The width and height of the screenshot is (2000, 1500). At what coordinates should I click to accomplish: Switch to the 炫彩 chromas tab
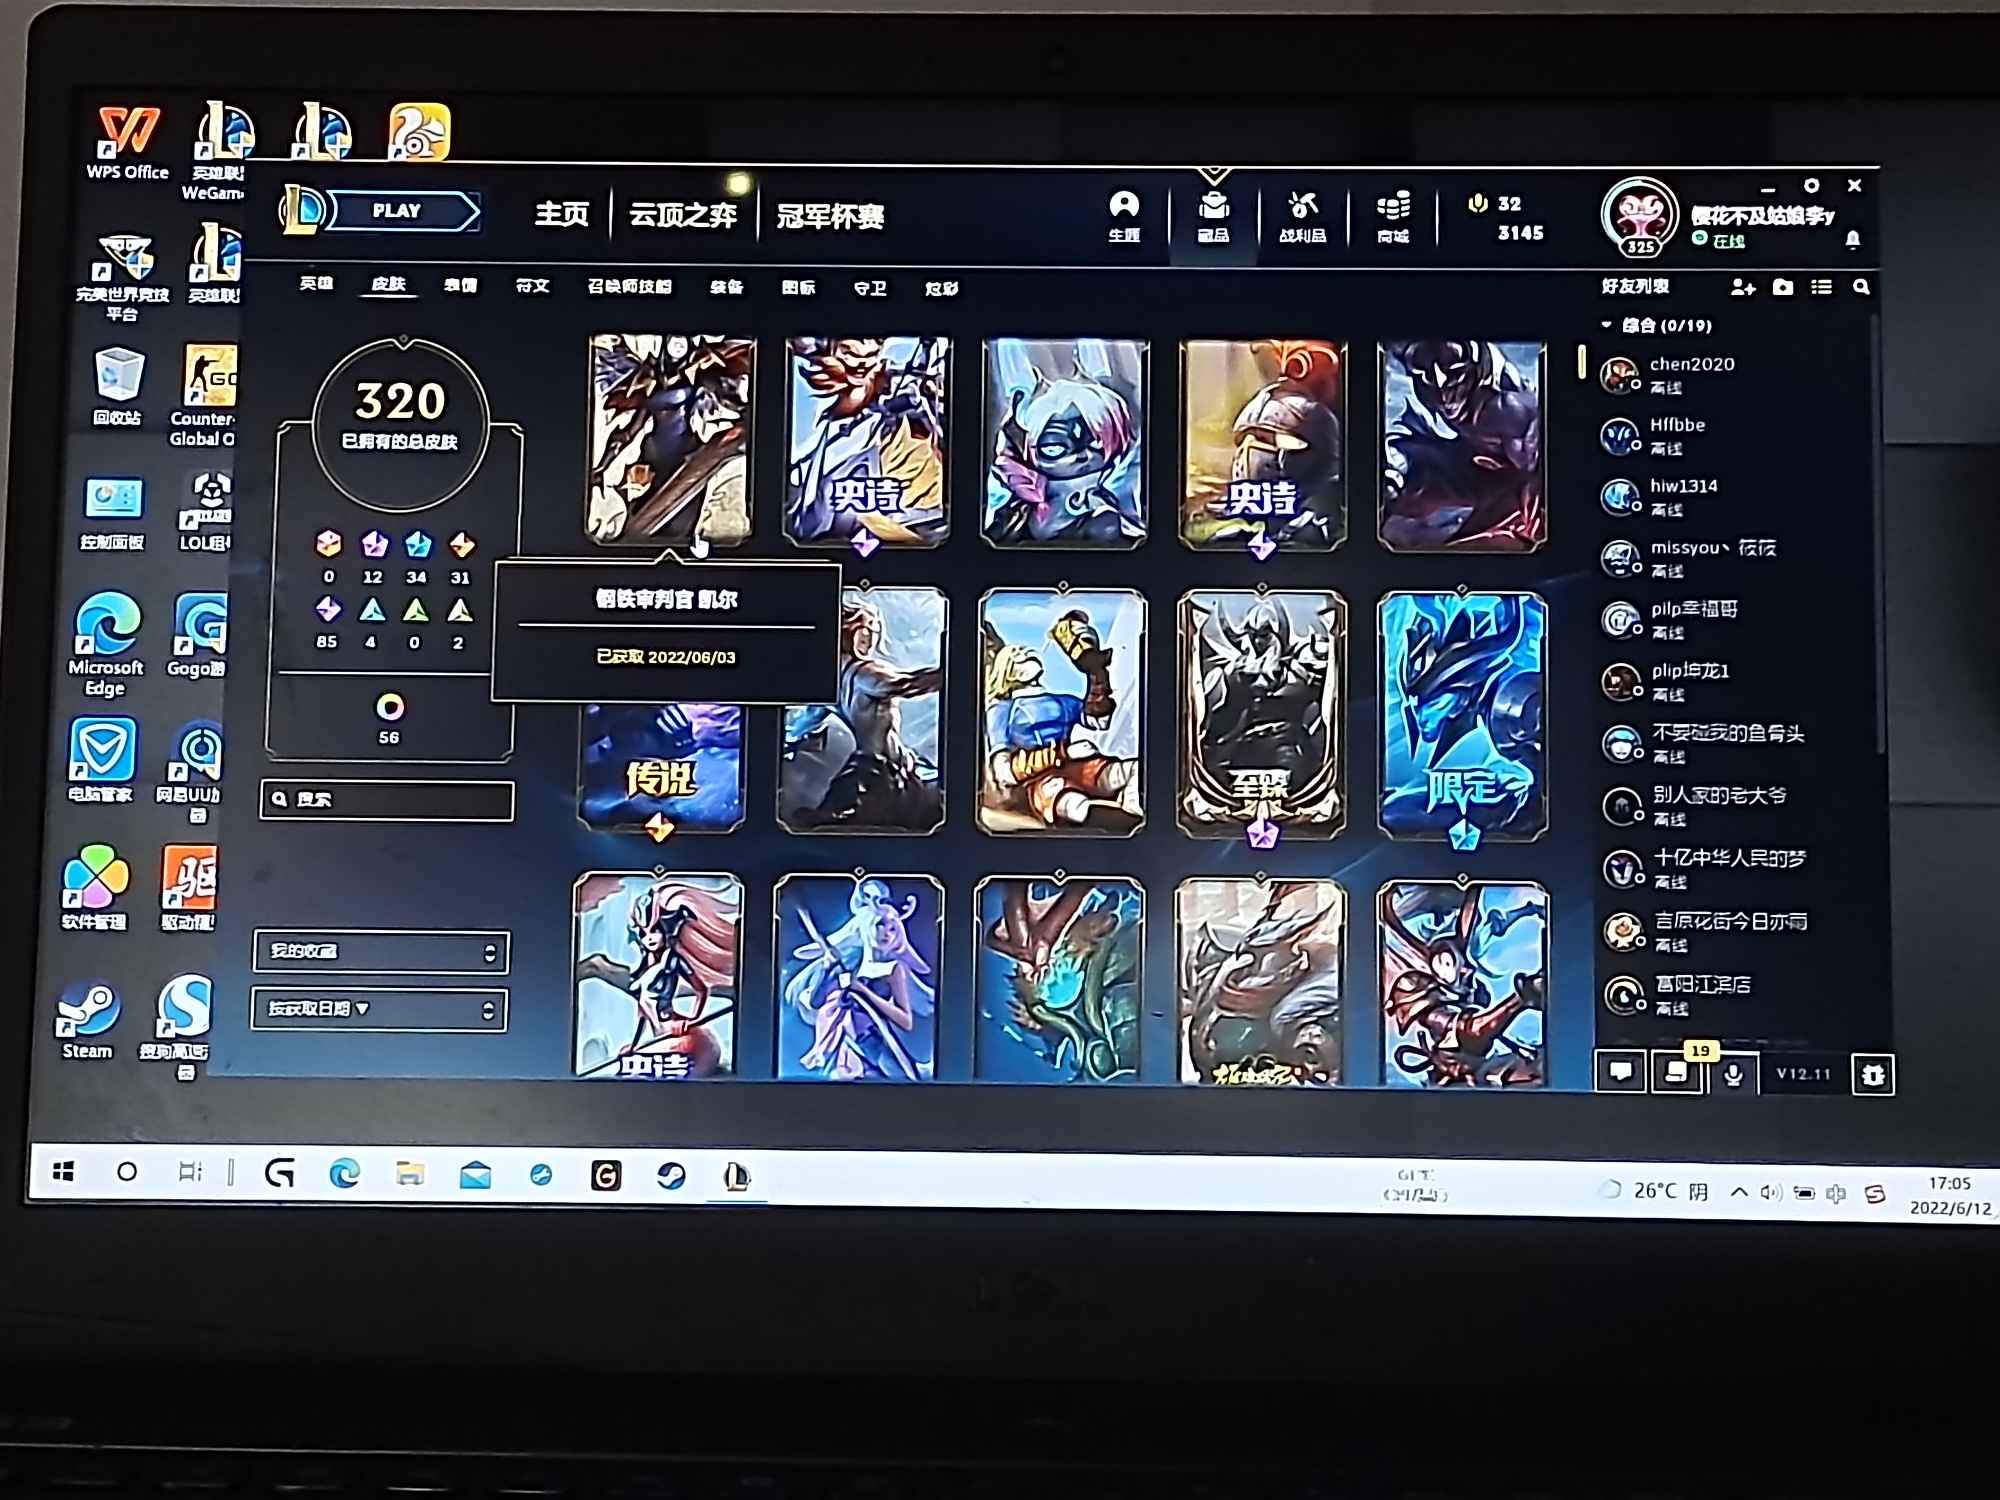tap(941, 289)
